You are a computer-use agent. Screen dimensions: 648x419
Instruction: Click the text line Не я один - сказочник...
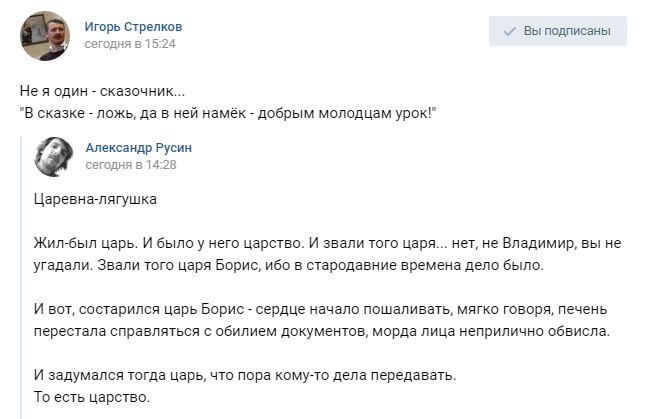102,91
